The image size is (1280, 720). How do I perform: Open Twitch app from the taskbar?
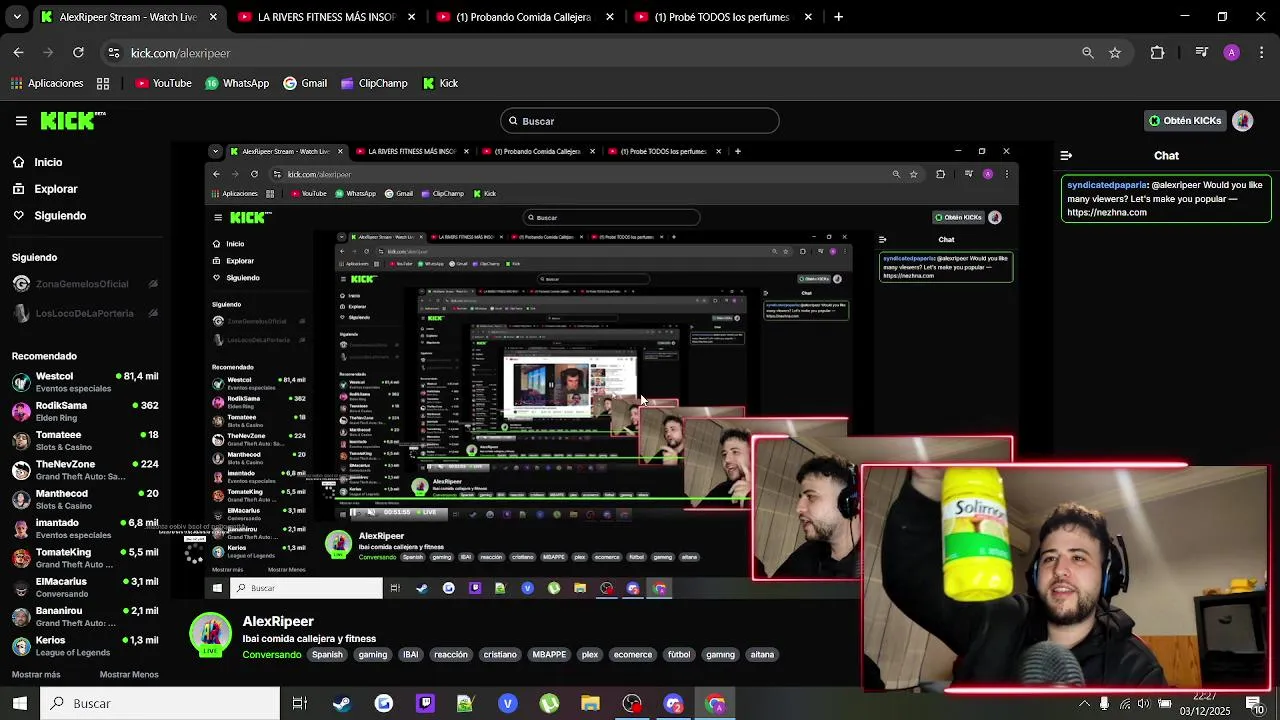[x=425, y=703]
